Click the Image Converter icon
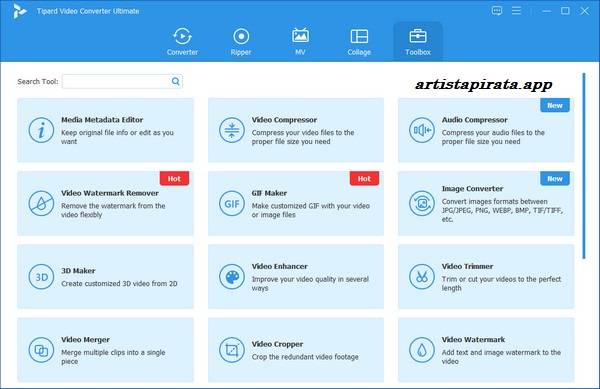The image size is (600, 389). point(422,203)
